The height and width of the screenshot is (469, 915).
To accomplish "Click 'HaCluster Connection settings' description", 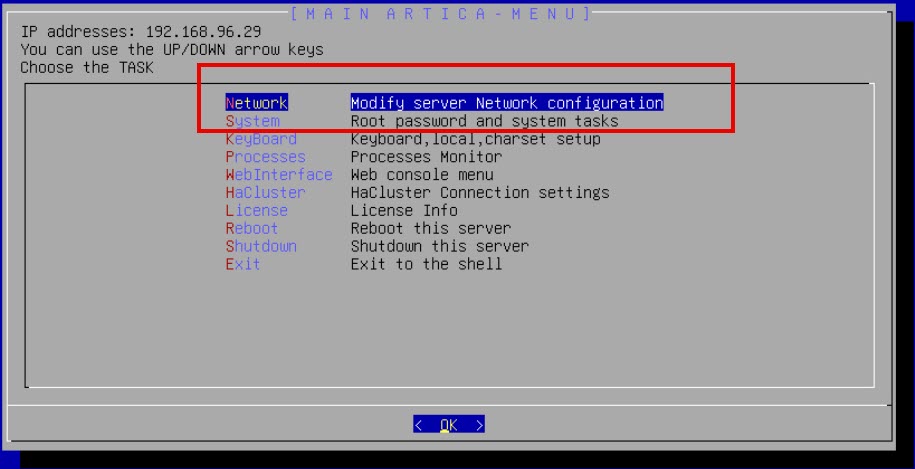I will pos(479,193).
